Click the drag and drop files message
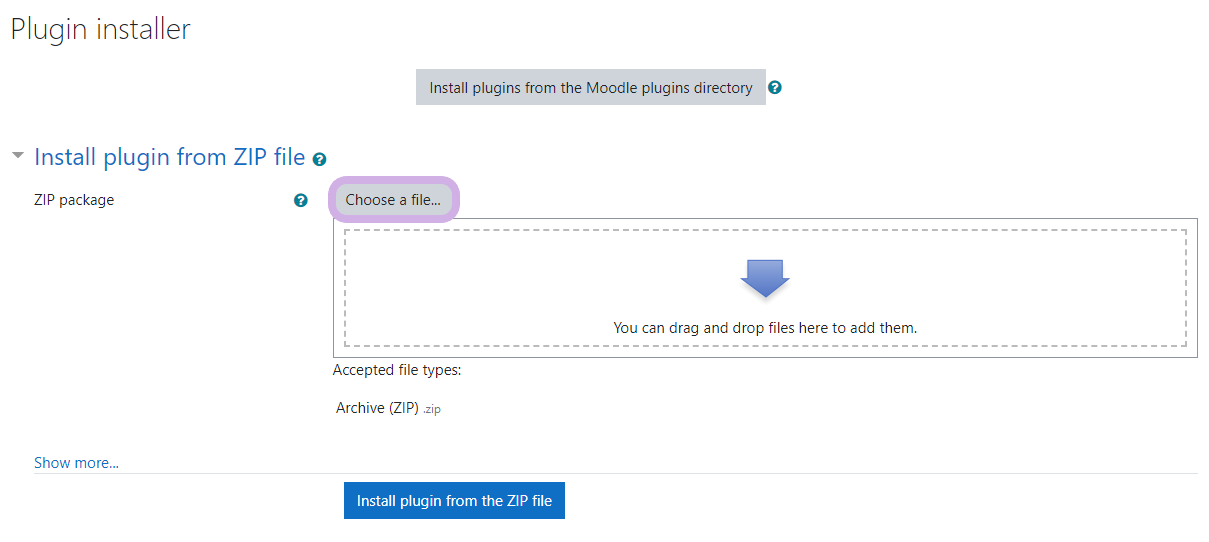The width and height of the screenshot is (1209, 542). pyautogui.click(x=765, y=327)
